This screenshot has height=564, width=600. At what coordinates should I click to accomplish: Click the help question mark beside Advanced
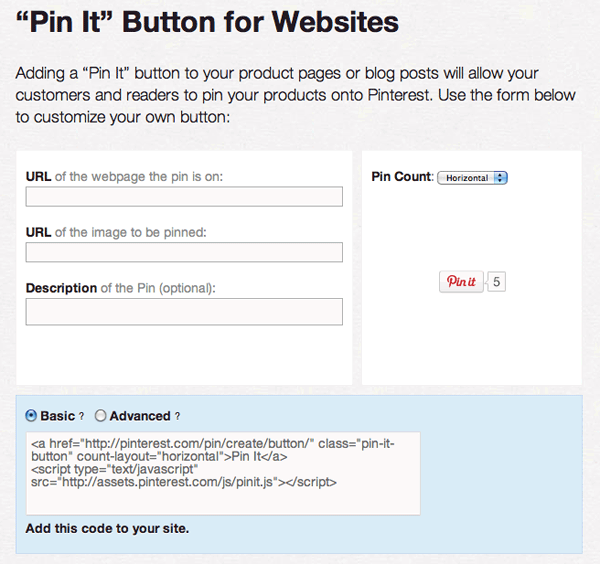pyautogui.click(x=177, y=416)
